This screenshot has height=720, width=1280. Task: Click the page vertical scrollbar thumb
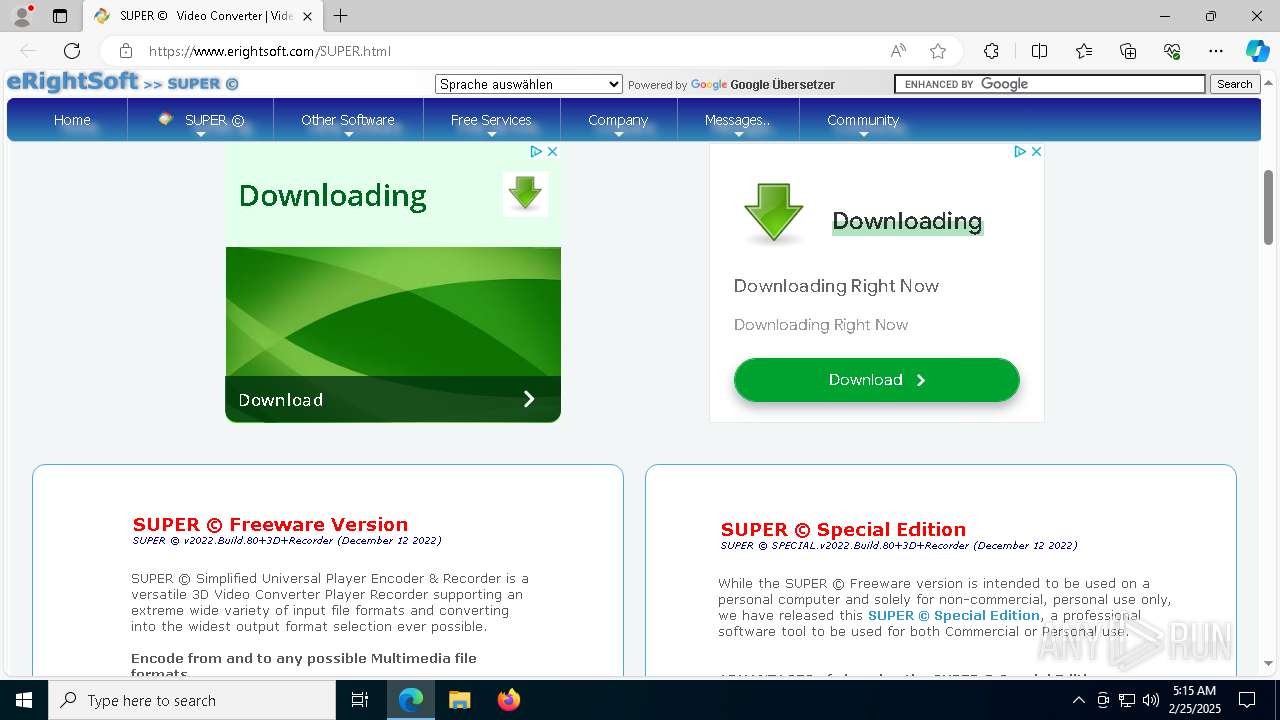pos(1268,207)
